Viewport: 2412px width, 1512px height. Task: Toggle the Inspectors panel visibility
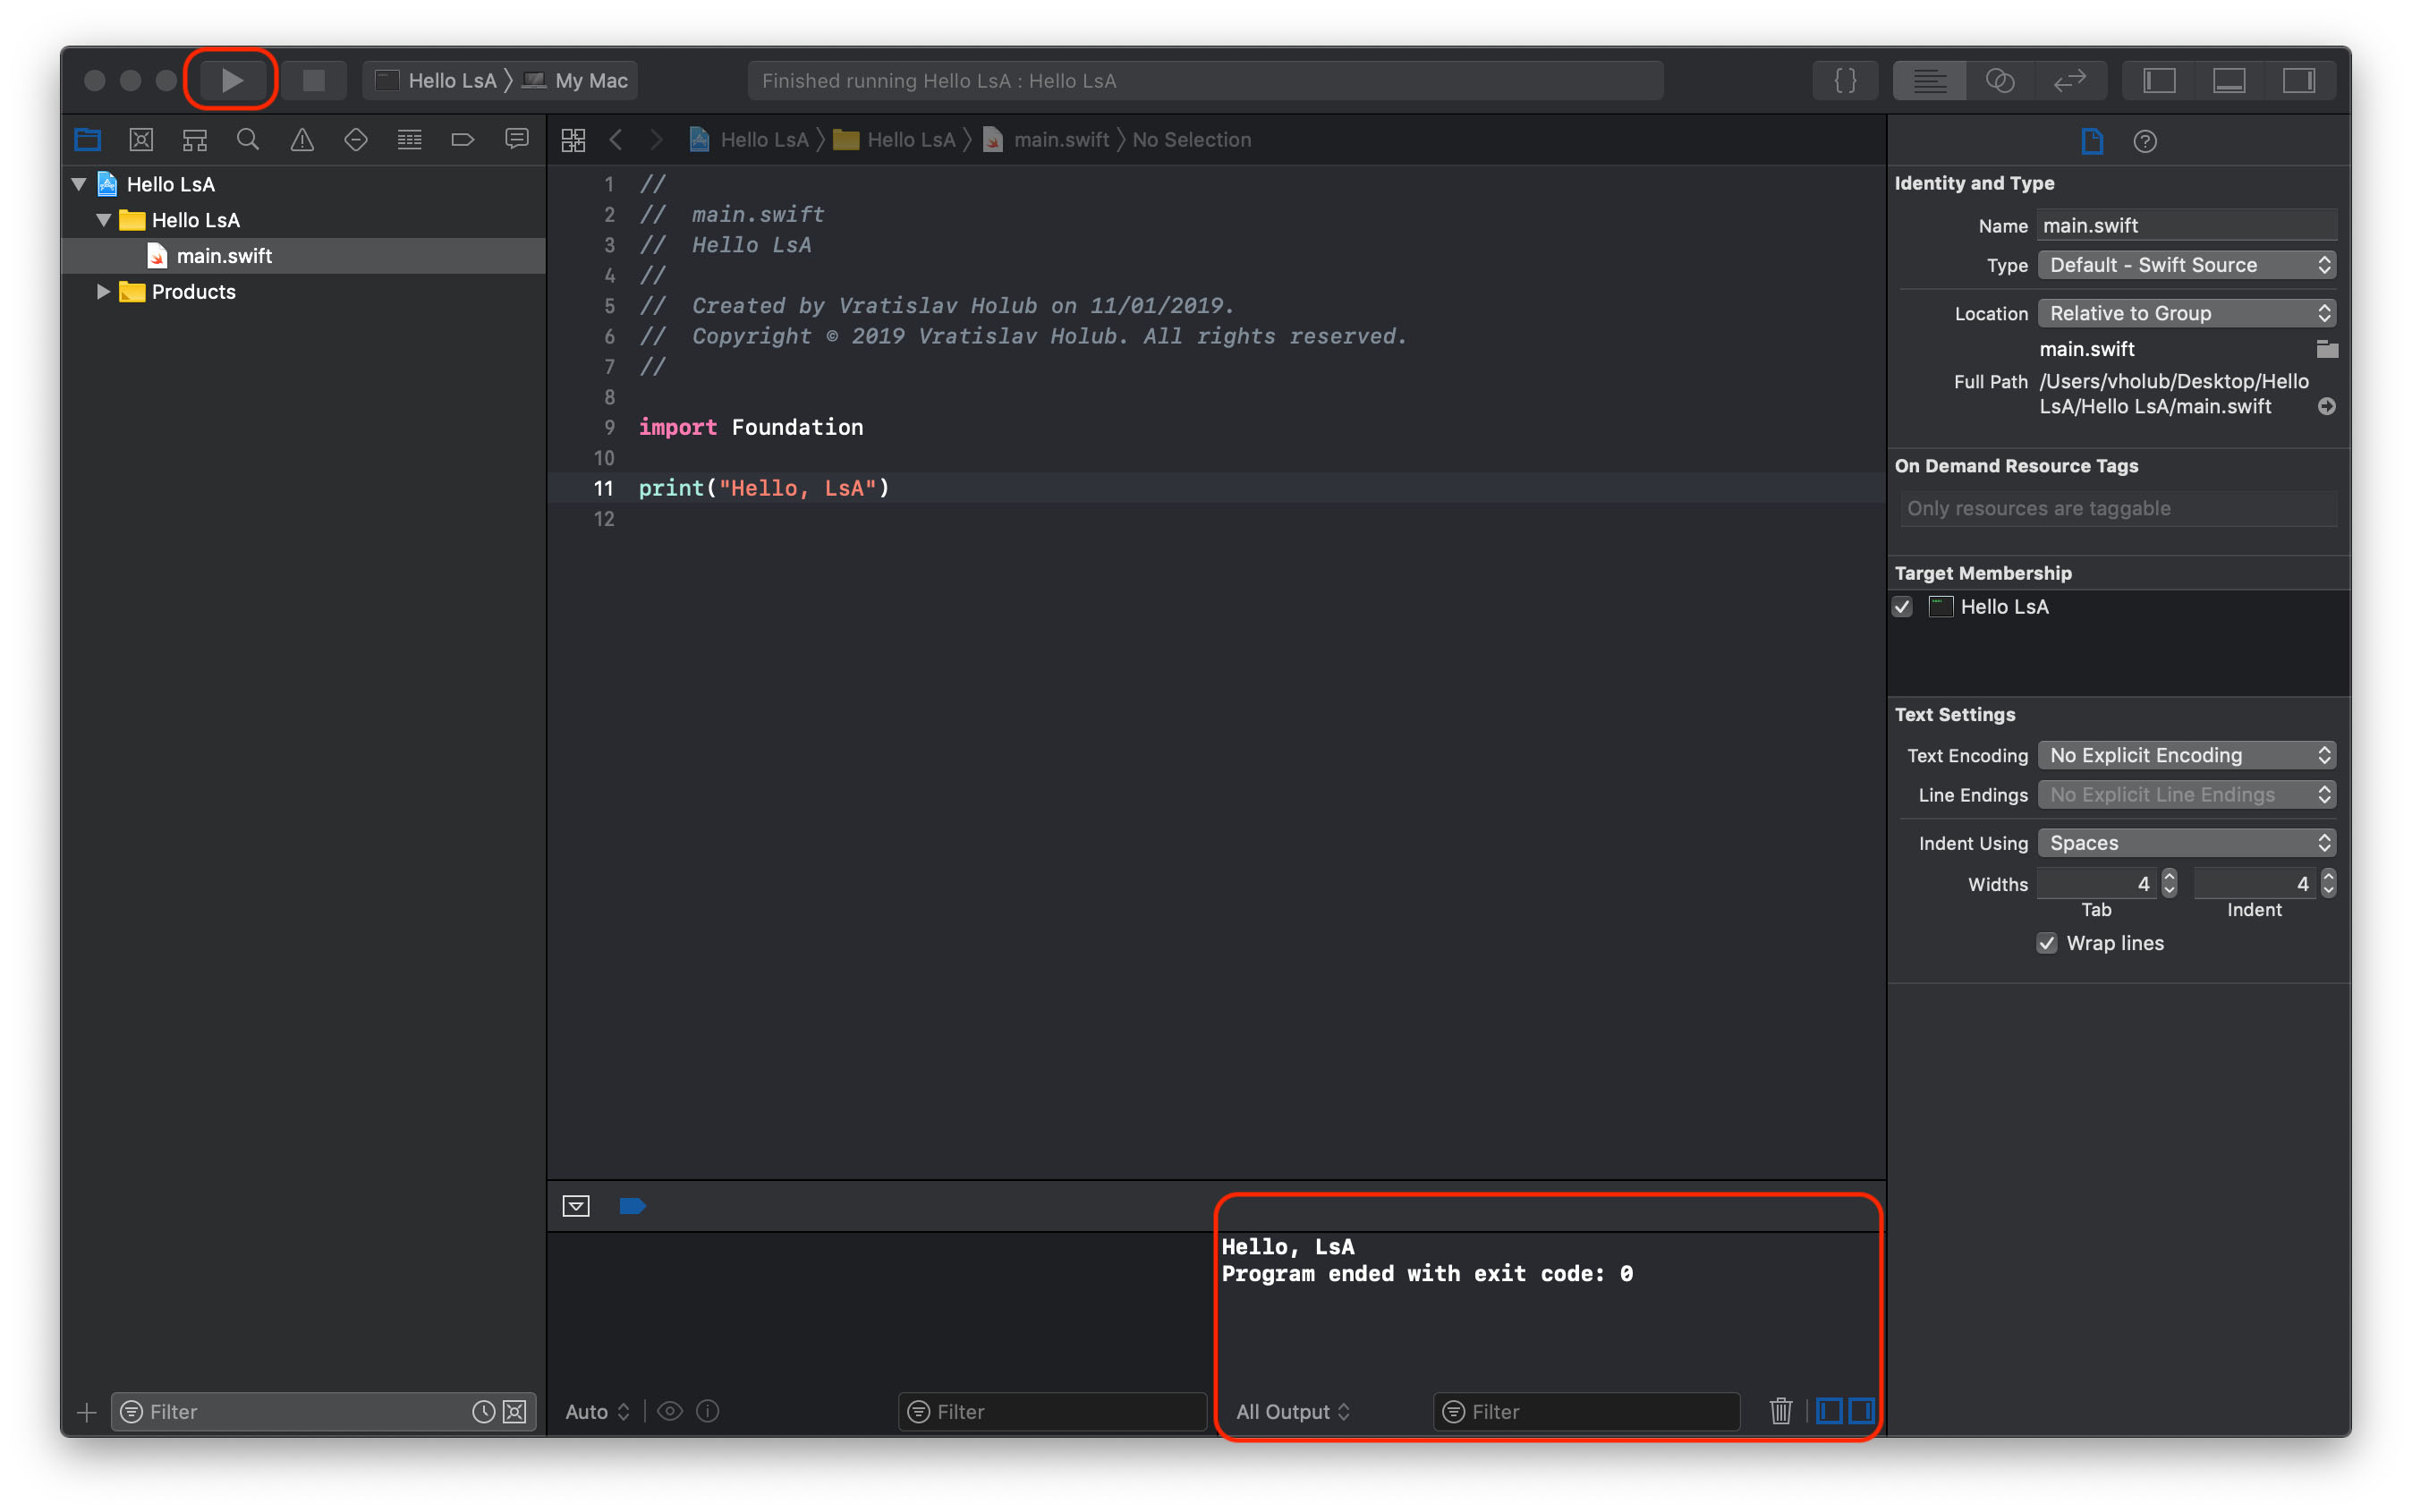2299,80
